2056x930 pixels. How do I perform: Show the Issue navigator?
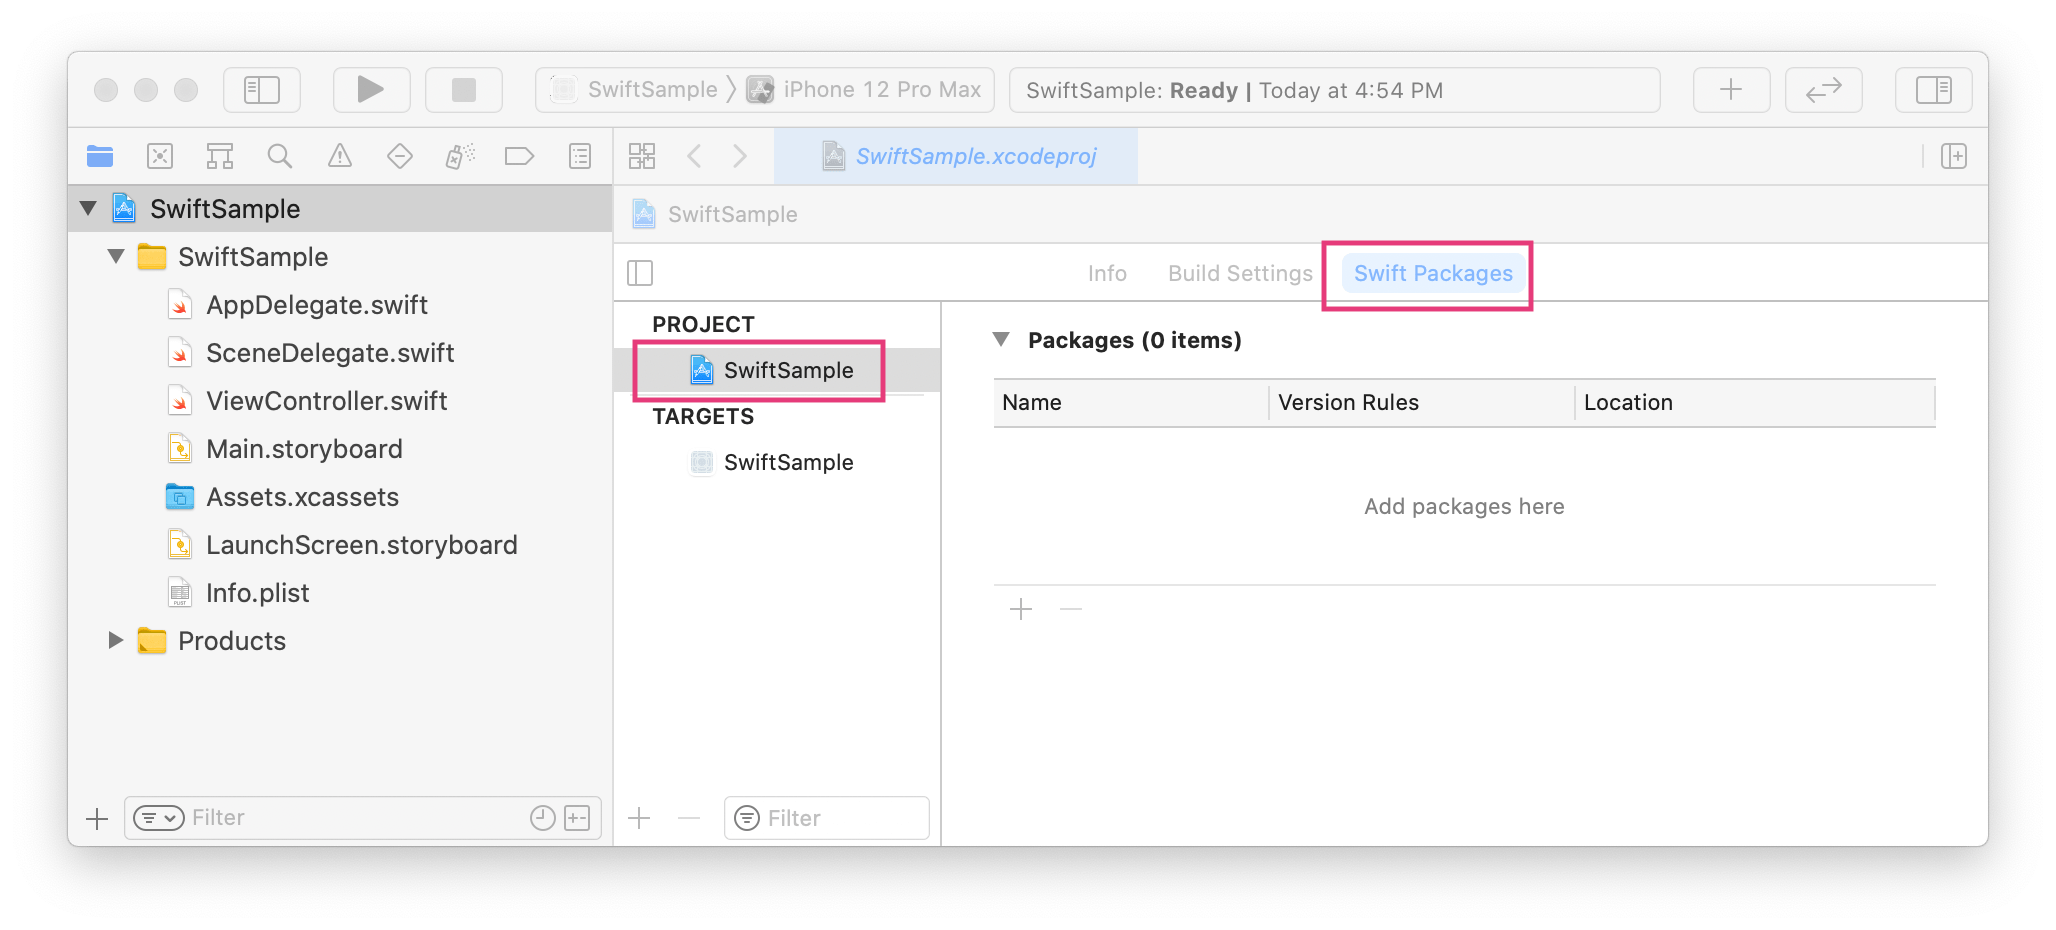click(339, 156)
